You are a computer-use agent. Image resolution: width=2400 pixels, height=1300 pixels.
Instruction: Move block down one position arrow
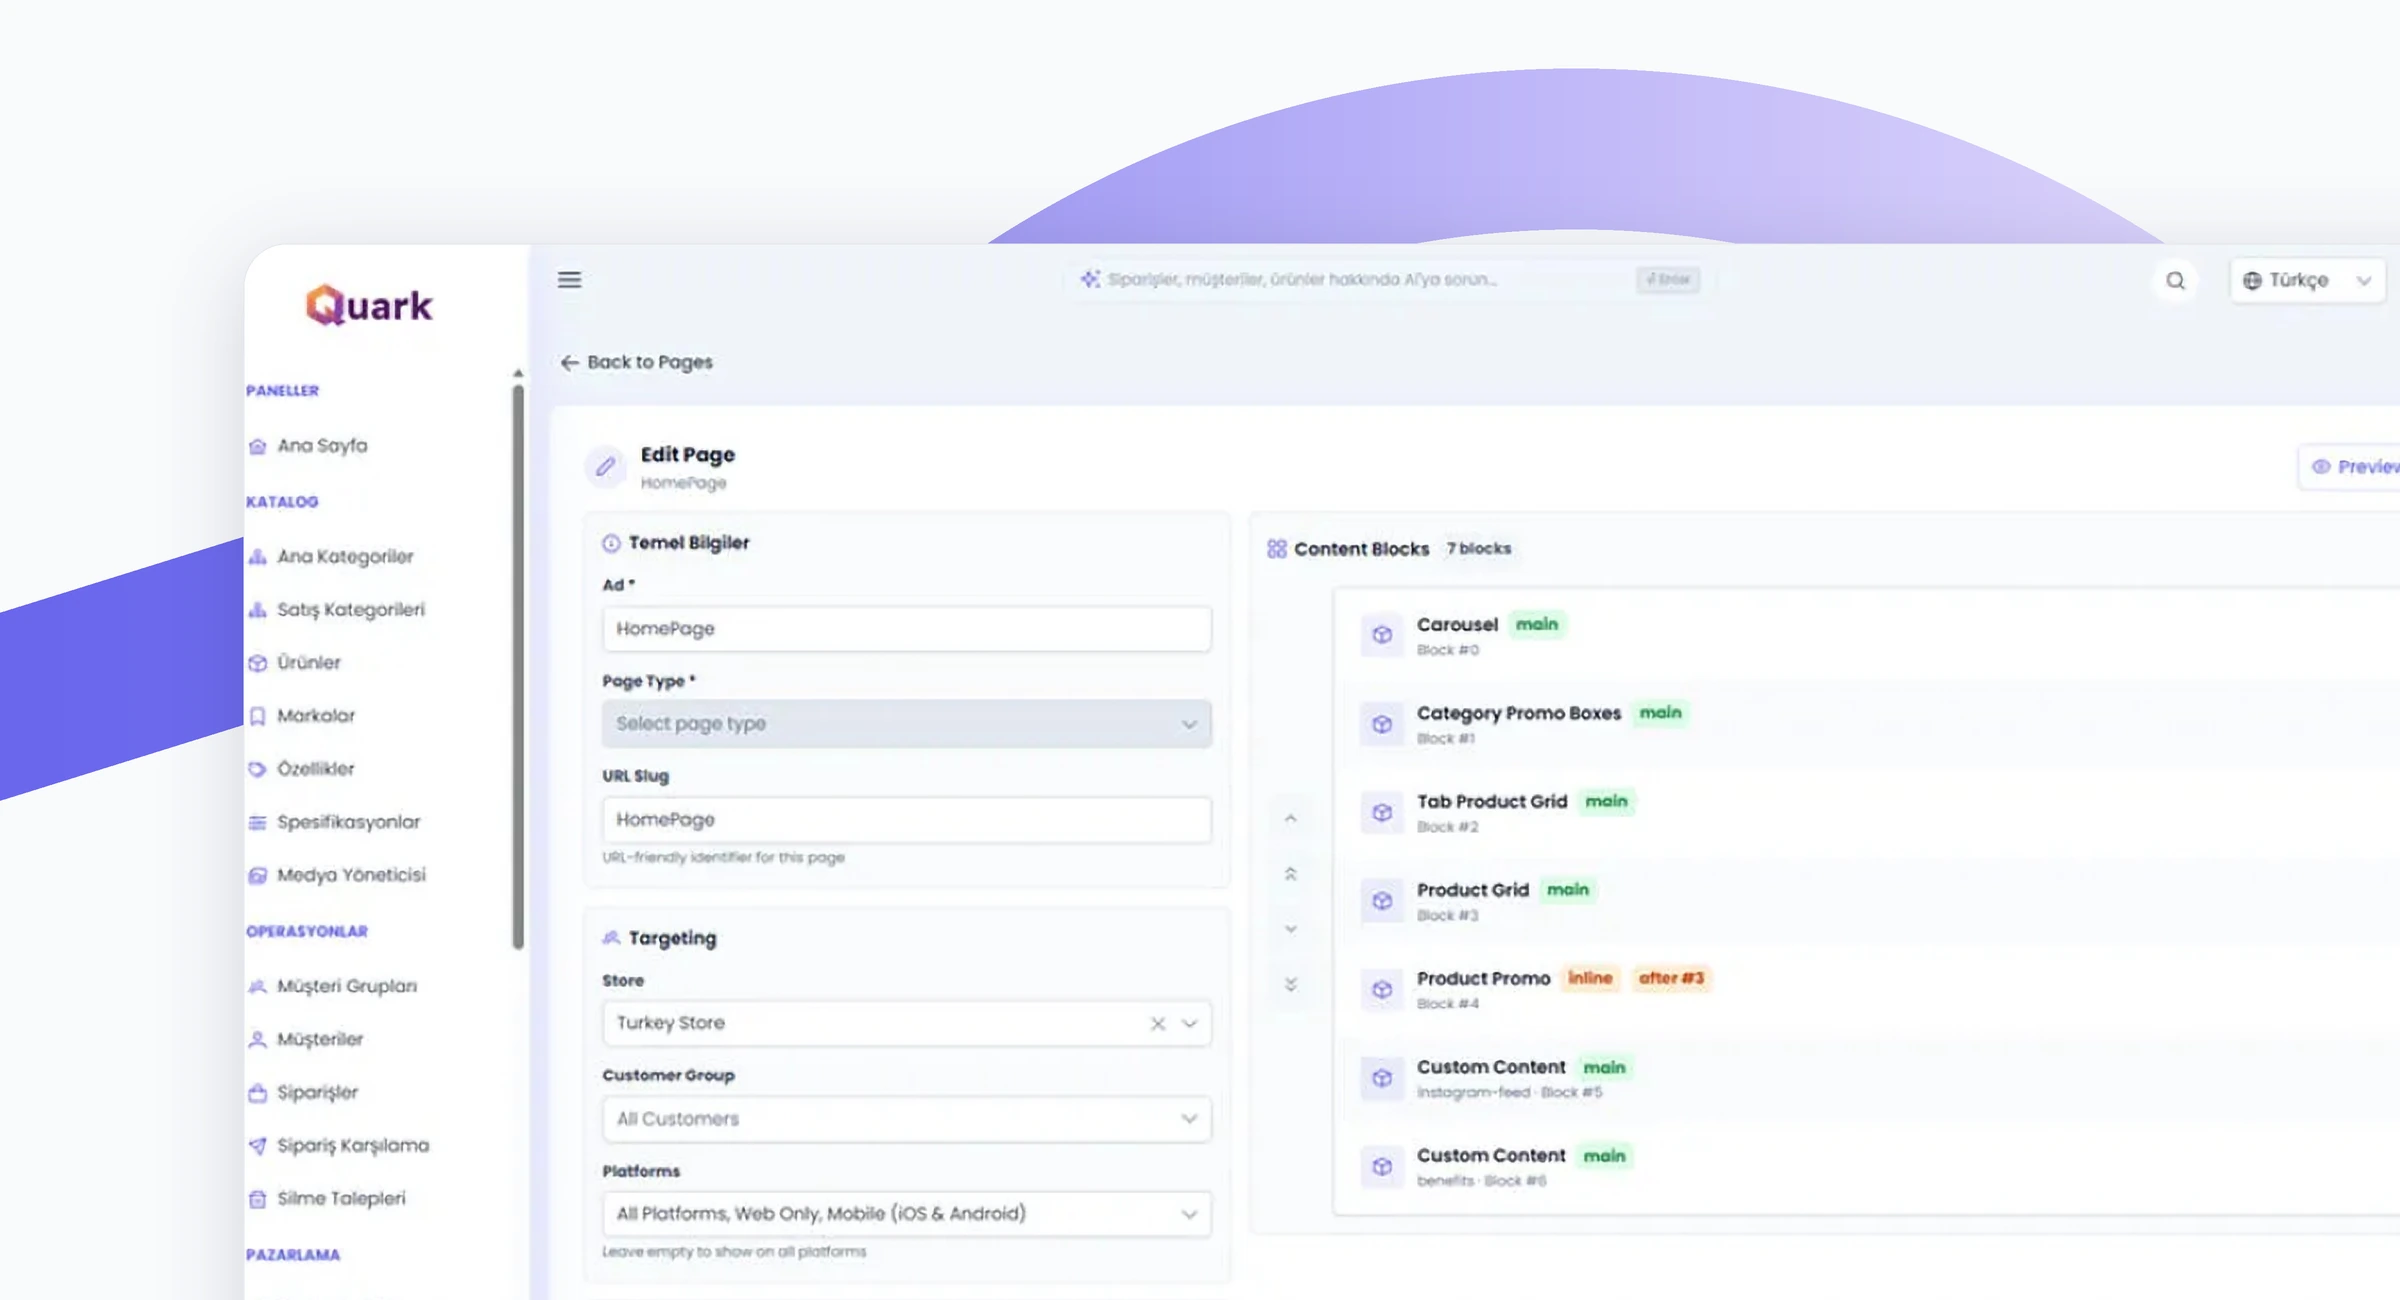(x=1290, y=929)
